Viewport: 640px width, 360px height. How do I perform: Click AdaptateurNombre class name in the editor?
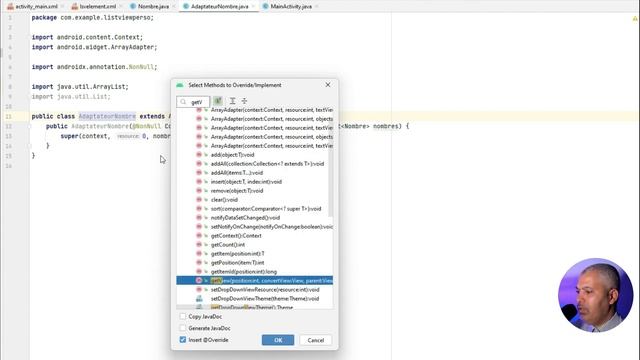107,116
